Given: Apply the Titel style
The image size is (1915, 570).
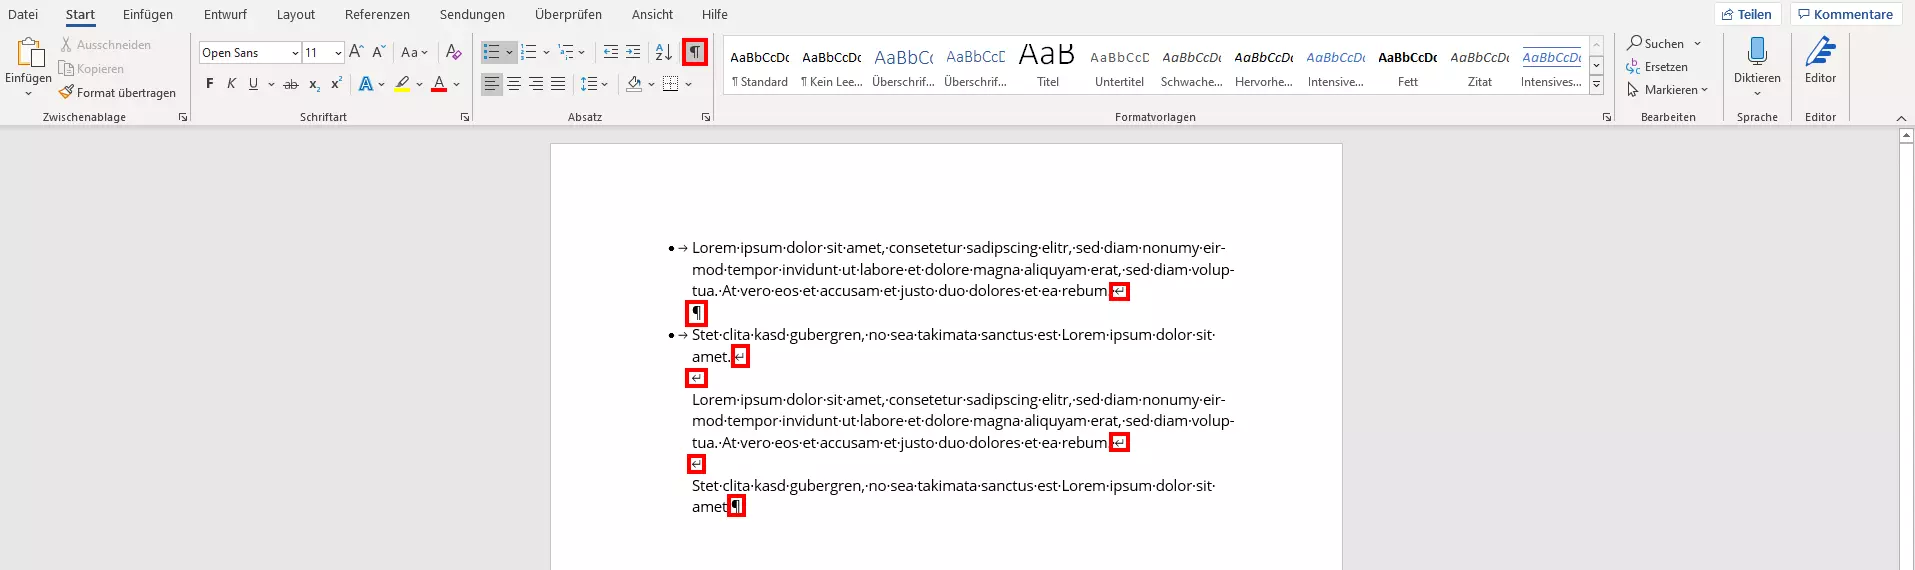Looking at the screenshot, I should [1047, 66].
